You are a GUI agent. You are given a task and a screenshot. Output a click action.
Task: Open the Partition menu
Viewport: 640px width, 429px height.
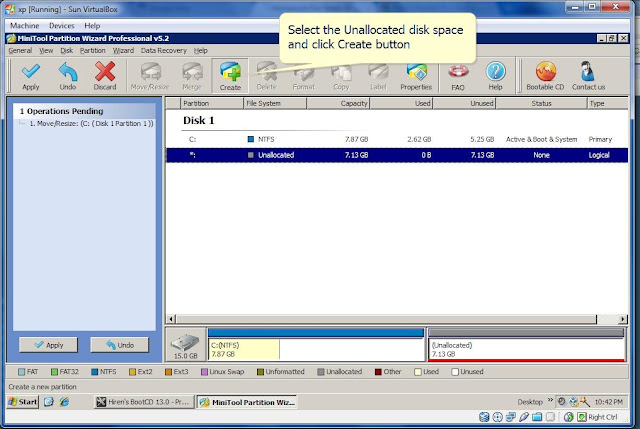point(92,51)
